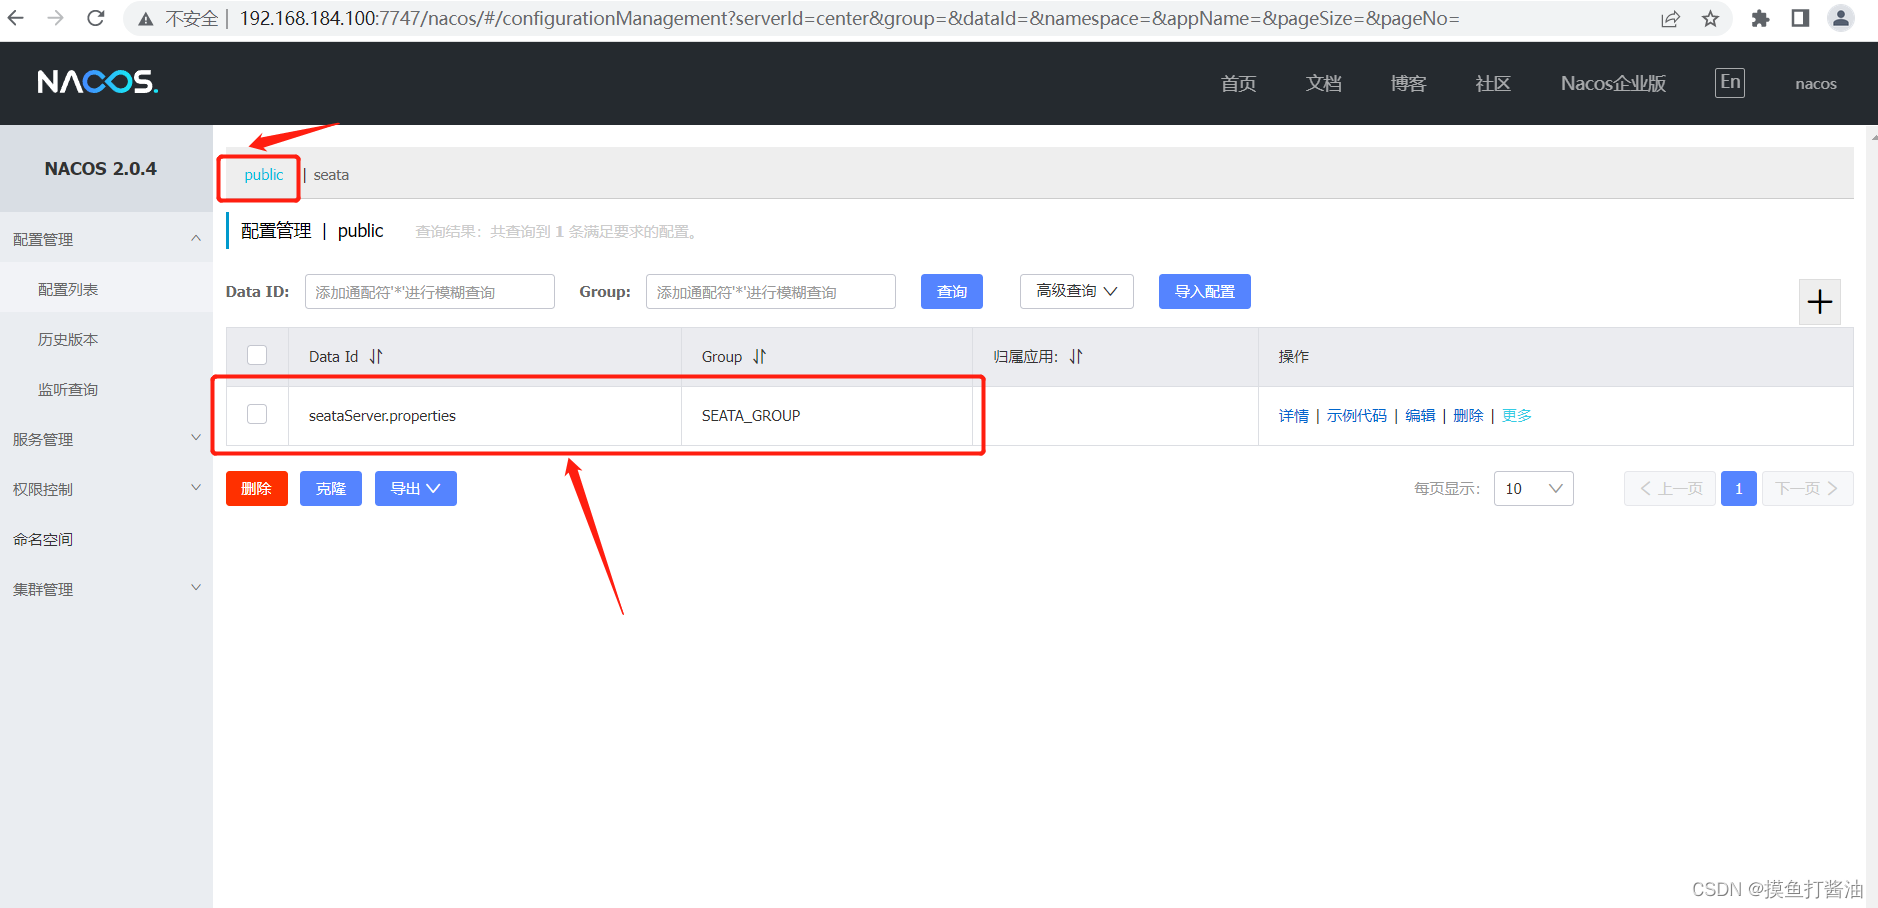The height and width of the screenshot is (908, 1878).
Task: Open 命名空间 in sidebar
Action: tap(43, 539)
